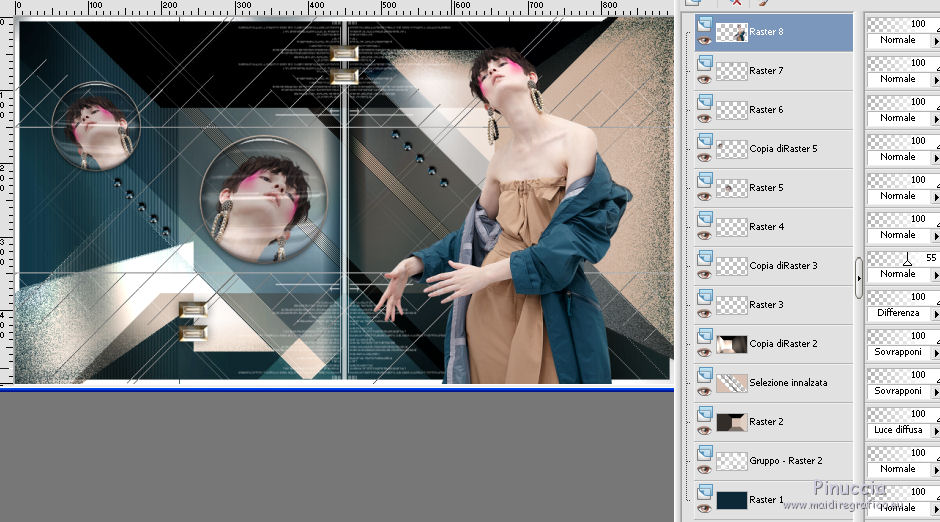The image size is (940, 522).
Task: Click the layer type icon of Selezione innalzata
Action: (x=704, y=374)
